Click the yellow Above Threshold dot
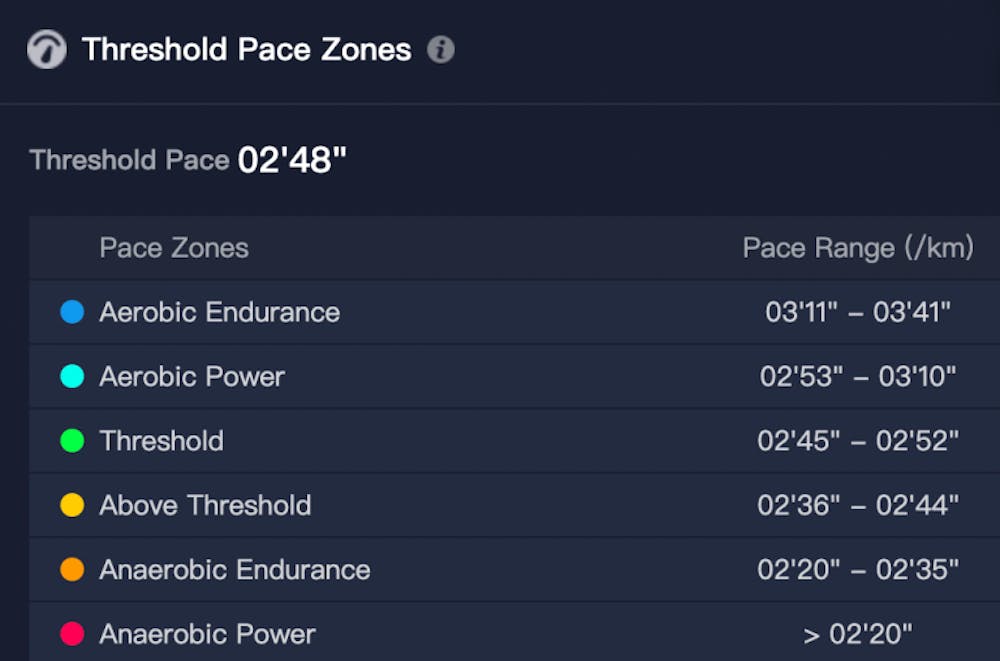The width and height of the screenshot is (1000, 661). tap(72, 505)
